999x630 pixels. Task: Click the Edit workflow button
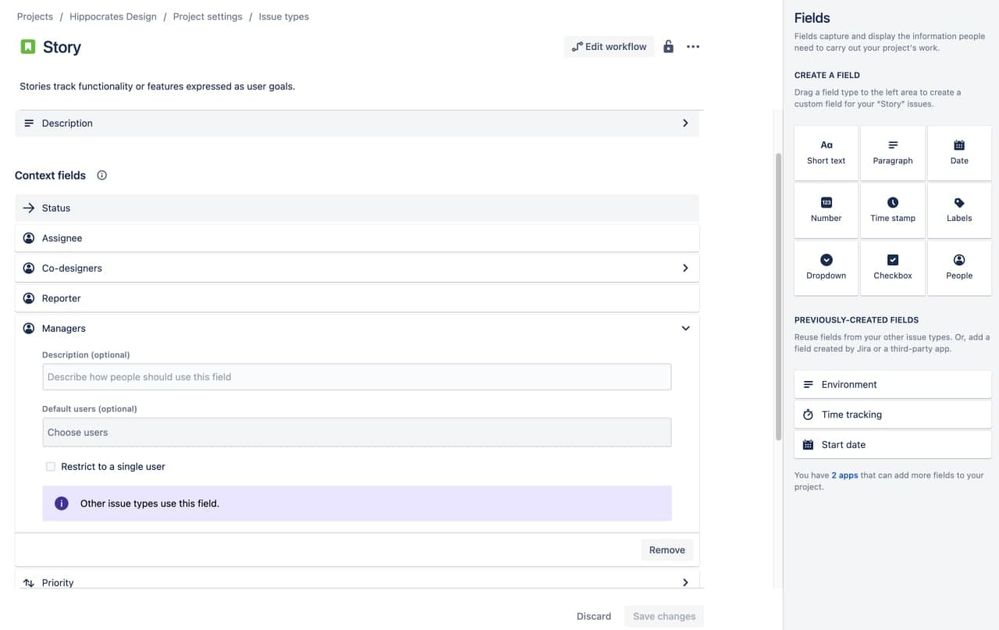click(x=609, y=47)
